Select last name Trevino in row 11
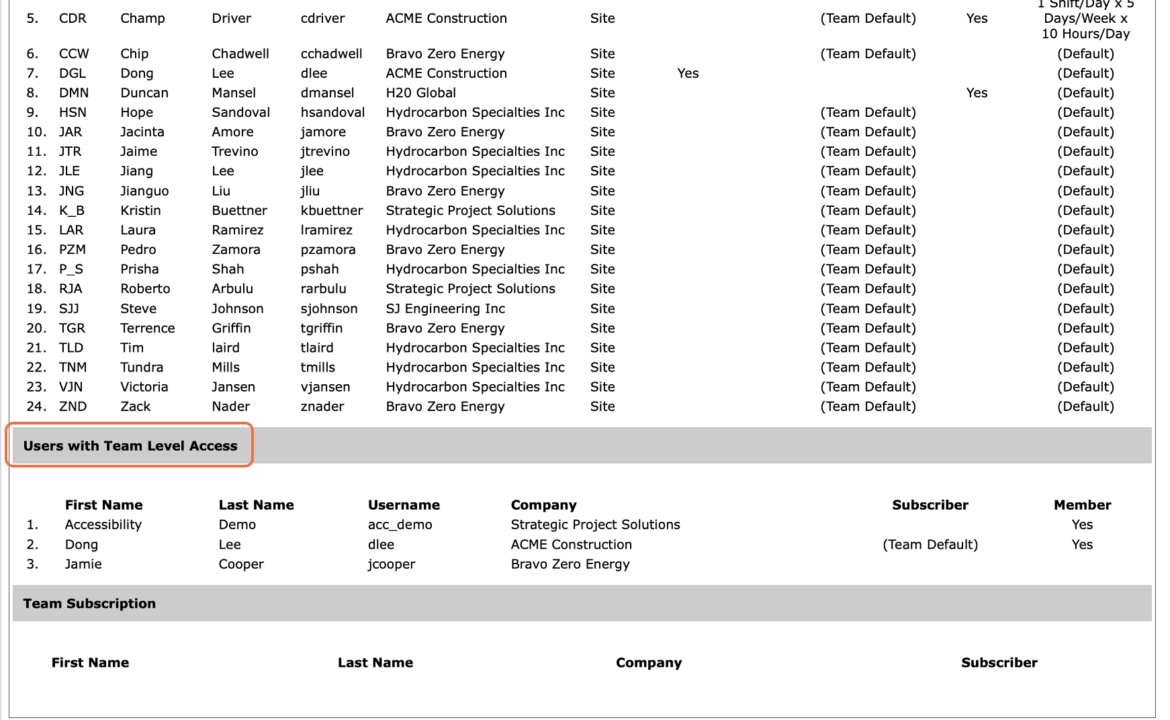This screenshot has width=1170, height=720. (235, 151)
